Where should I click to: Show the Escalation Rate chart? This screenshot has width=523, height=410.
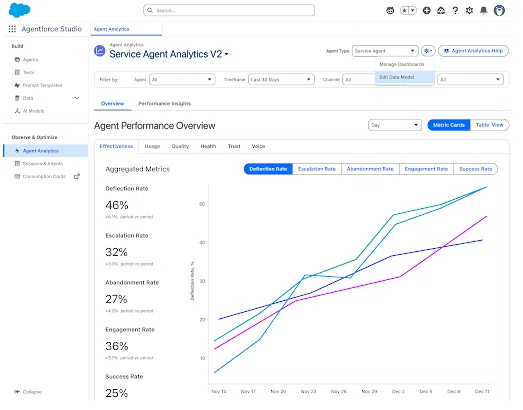point(317,169)
